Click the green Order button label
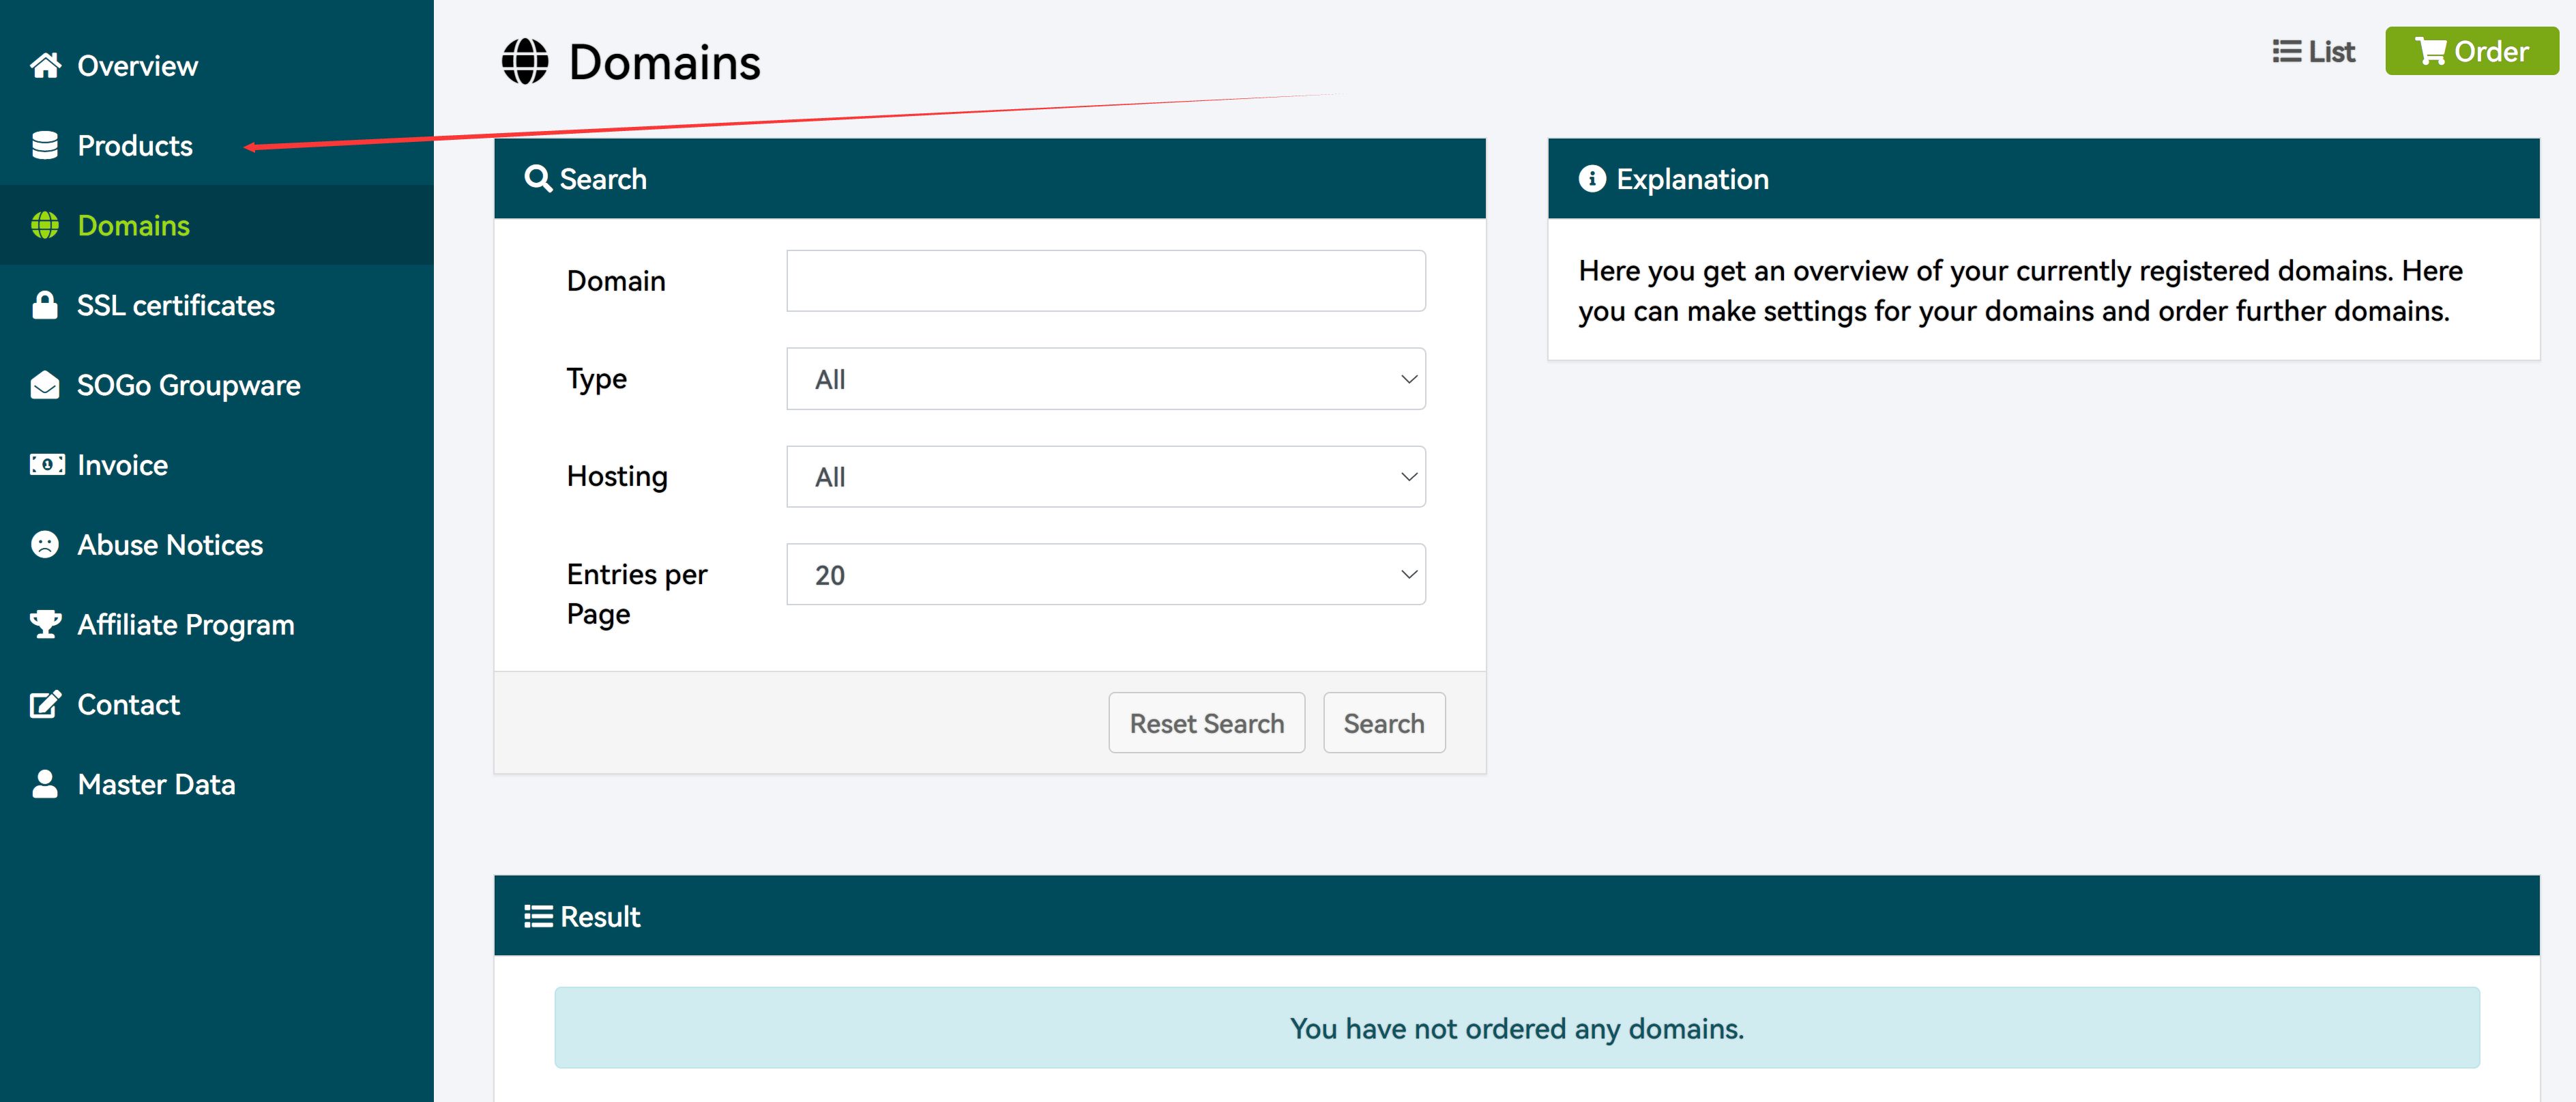 [x=2491, y=51]
